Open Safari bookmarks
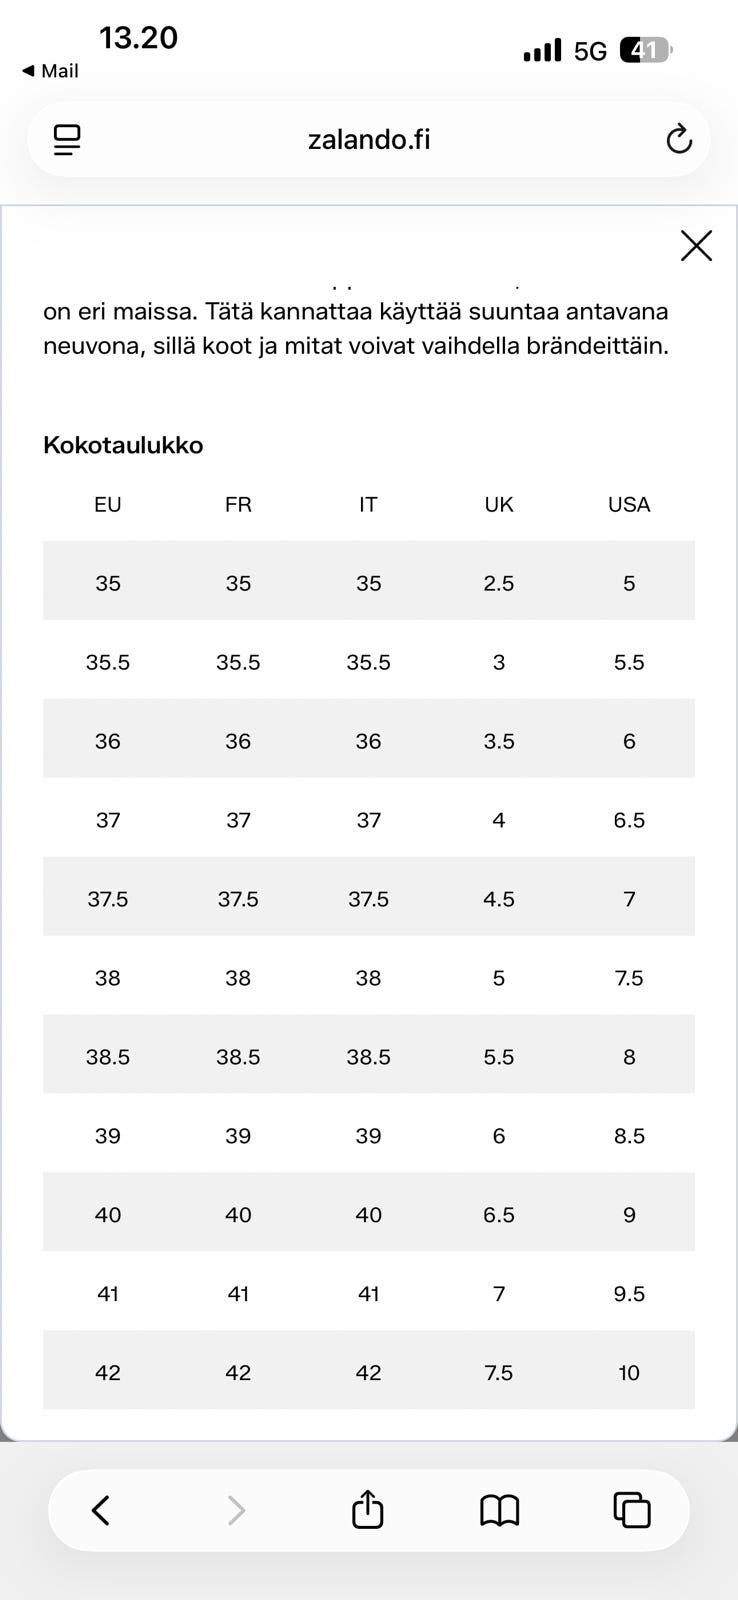This screenshot has width=738, height=1600. tap(500, 1510)
